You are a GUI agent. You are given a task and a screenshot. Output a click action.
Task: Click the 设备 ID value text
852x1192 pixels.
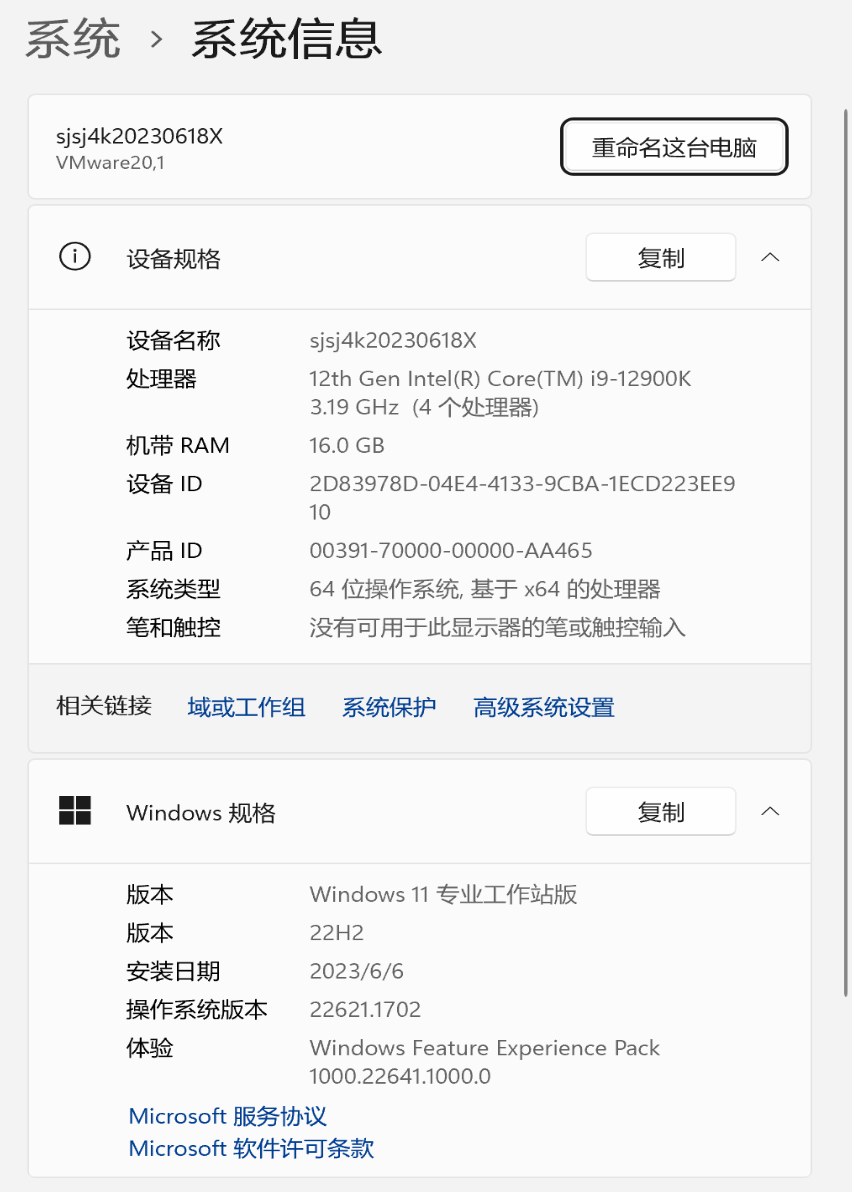click(522, 498)
